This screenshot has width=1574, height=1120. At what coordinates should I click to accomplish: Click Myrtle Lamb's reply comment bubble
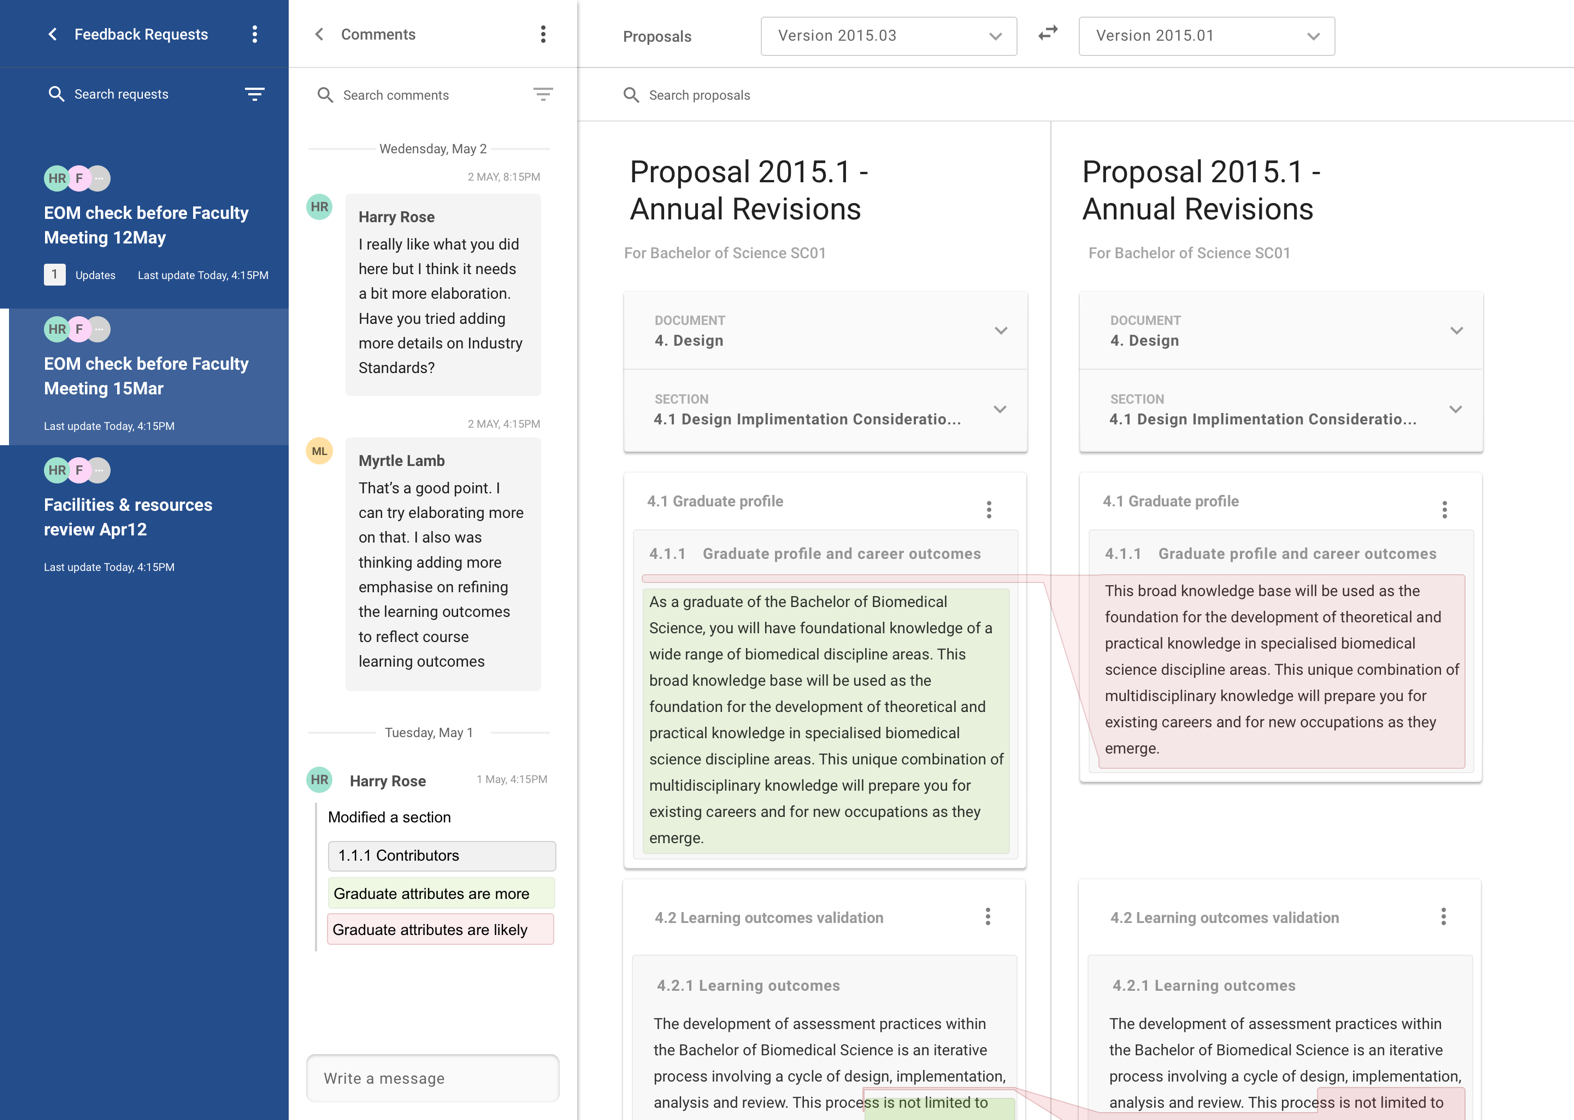click(x=443, y=564)
